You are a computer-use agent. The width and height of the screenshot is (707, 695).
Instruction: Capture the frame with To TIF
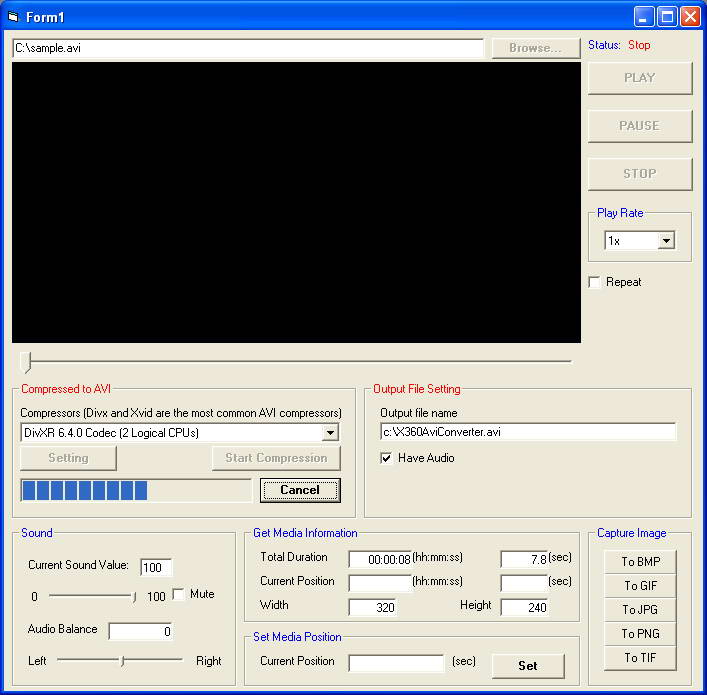640,658
